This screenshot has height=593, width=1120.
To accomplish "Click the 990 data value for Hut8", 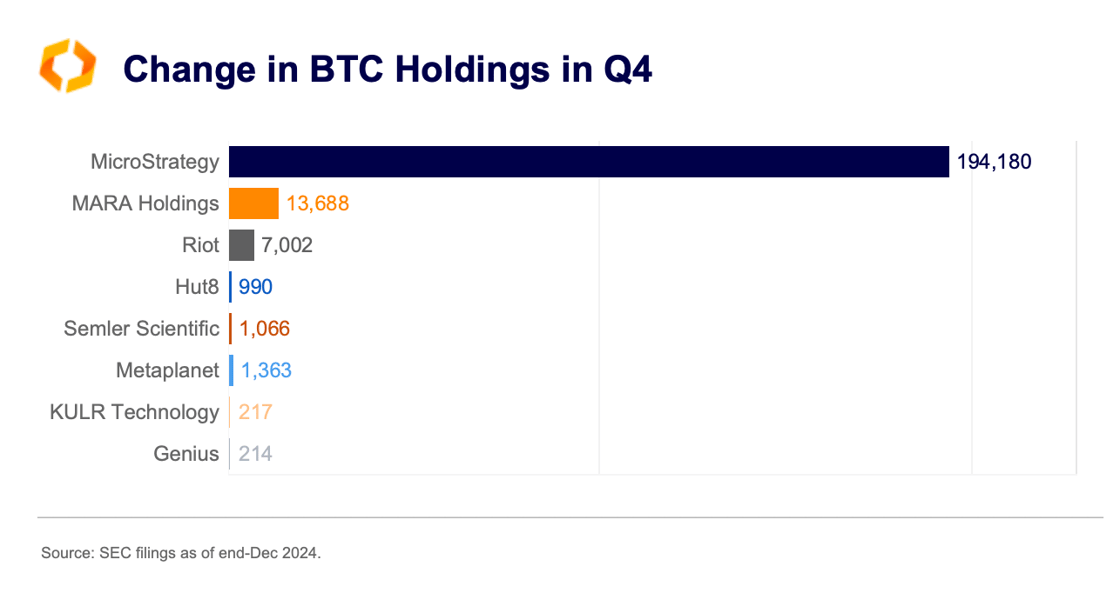I will 256,287.
